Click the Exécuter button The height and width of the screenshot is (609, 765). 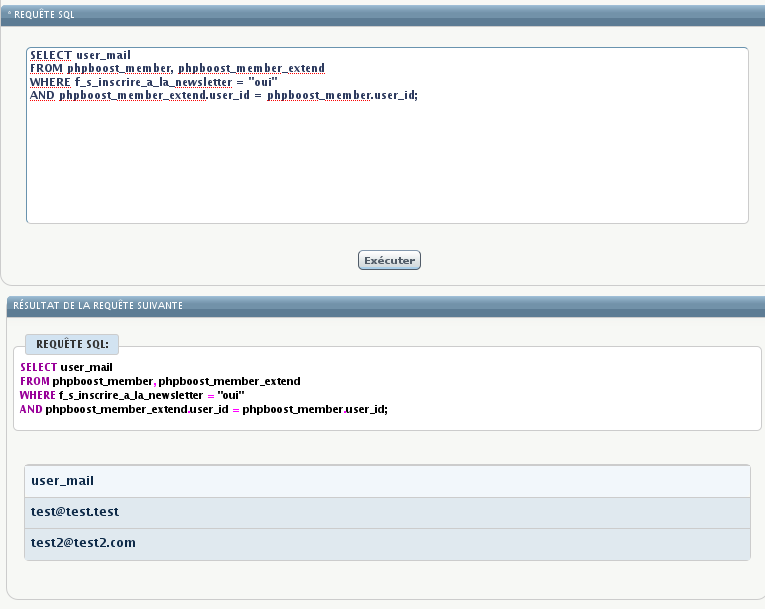click(389, 260)
